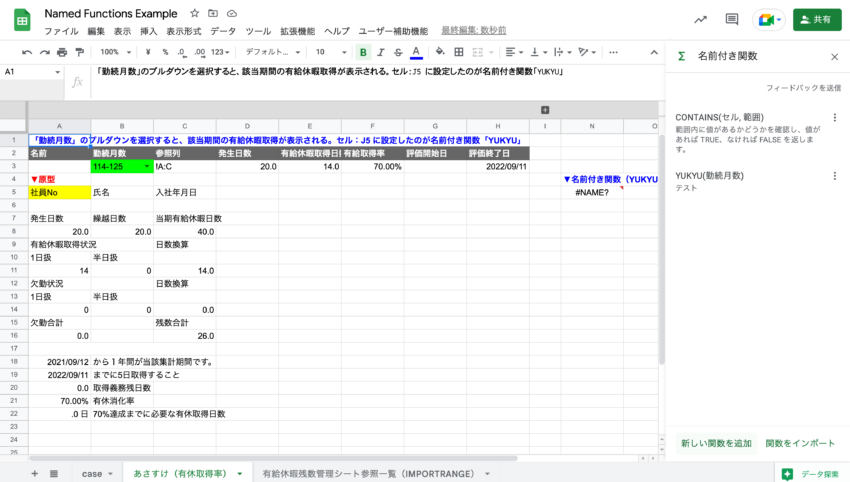Click the print icon

click(62, 52)
